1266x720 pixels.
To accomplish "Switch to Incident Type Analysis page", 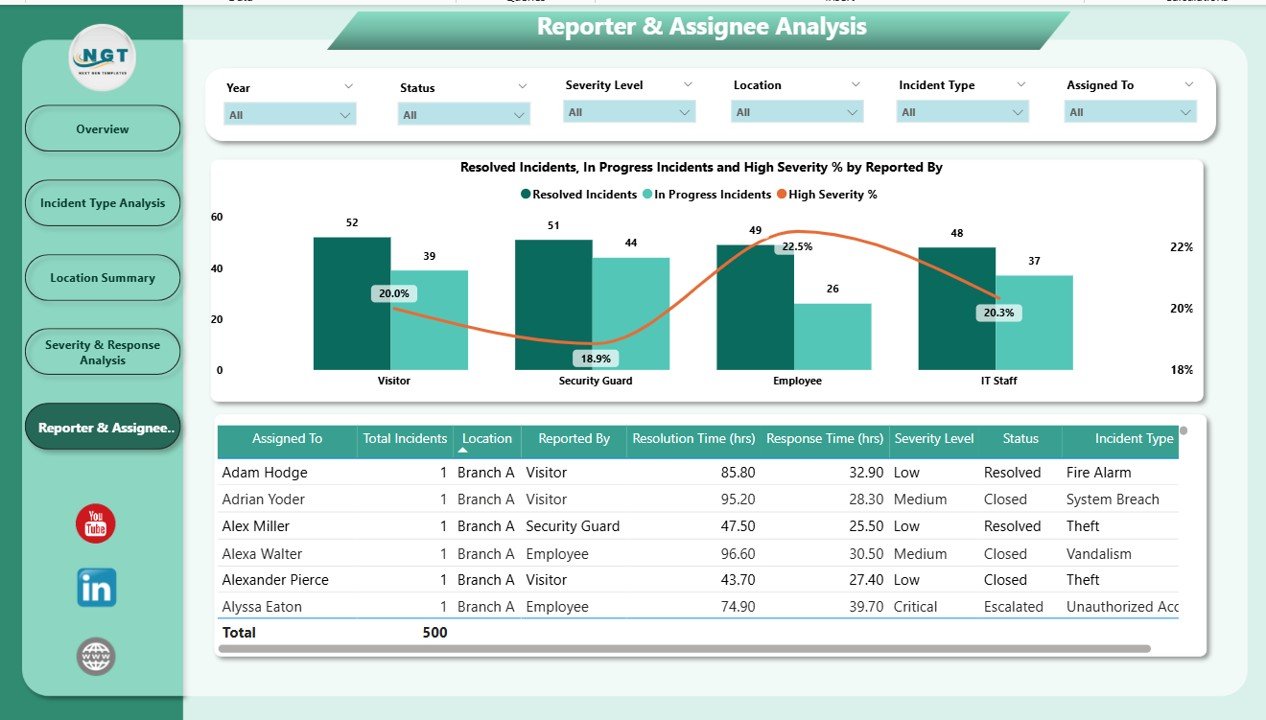I will click(102, 203).
